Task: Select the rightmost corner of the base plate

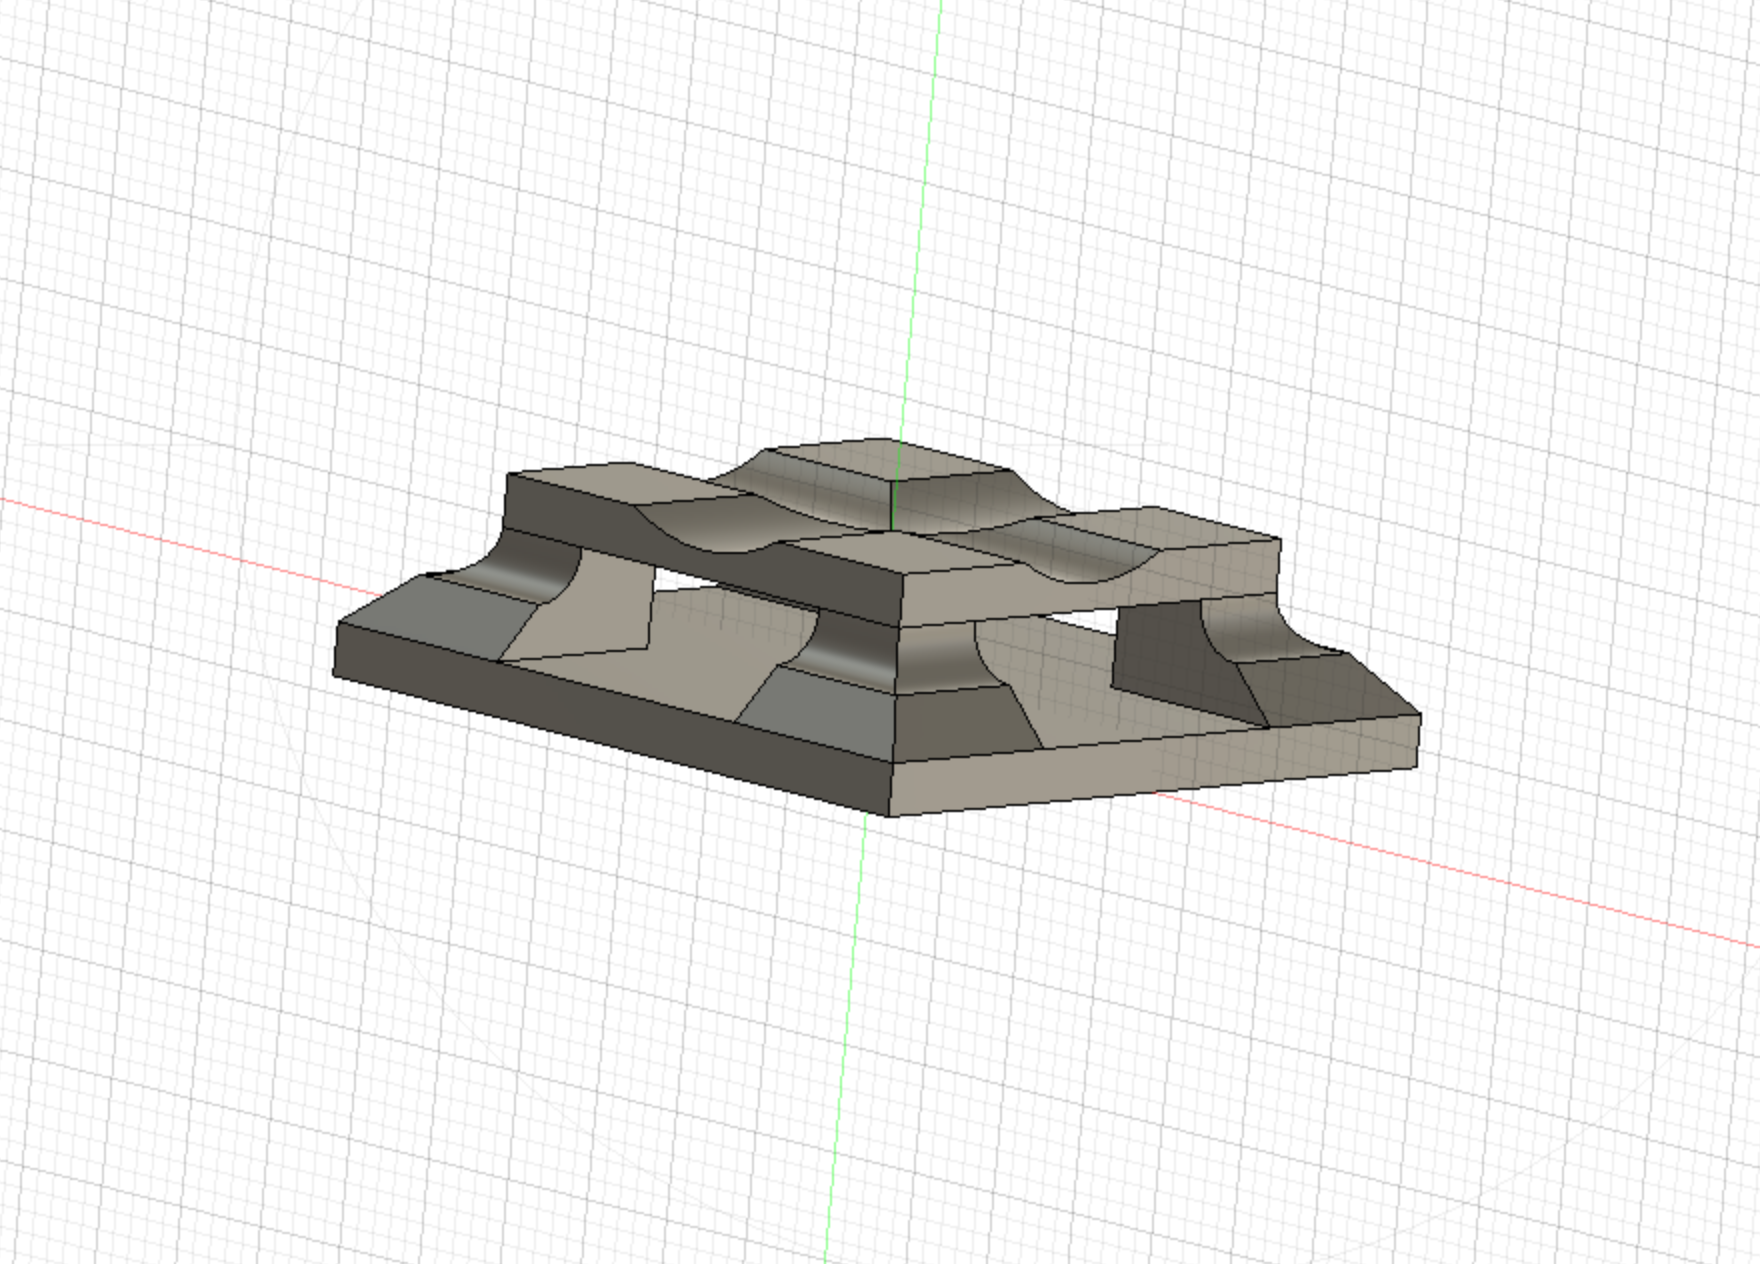Action: click(x=1419, y=716)
